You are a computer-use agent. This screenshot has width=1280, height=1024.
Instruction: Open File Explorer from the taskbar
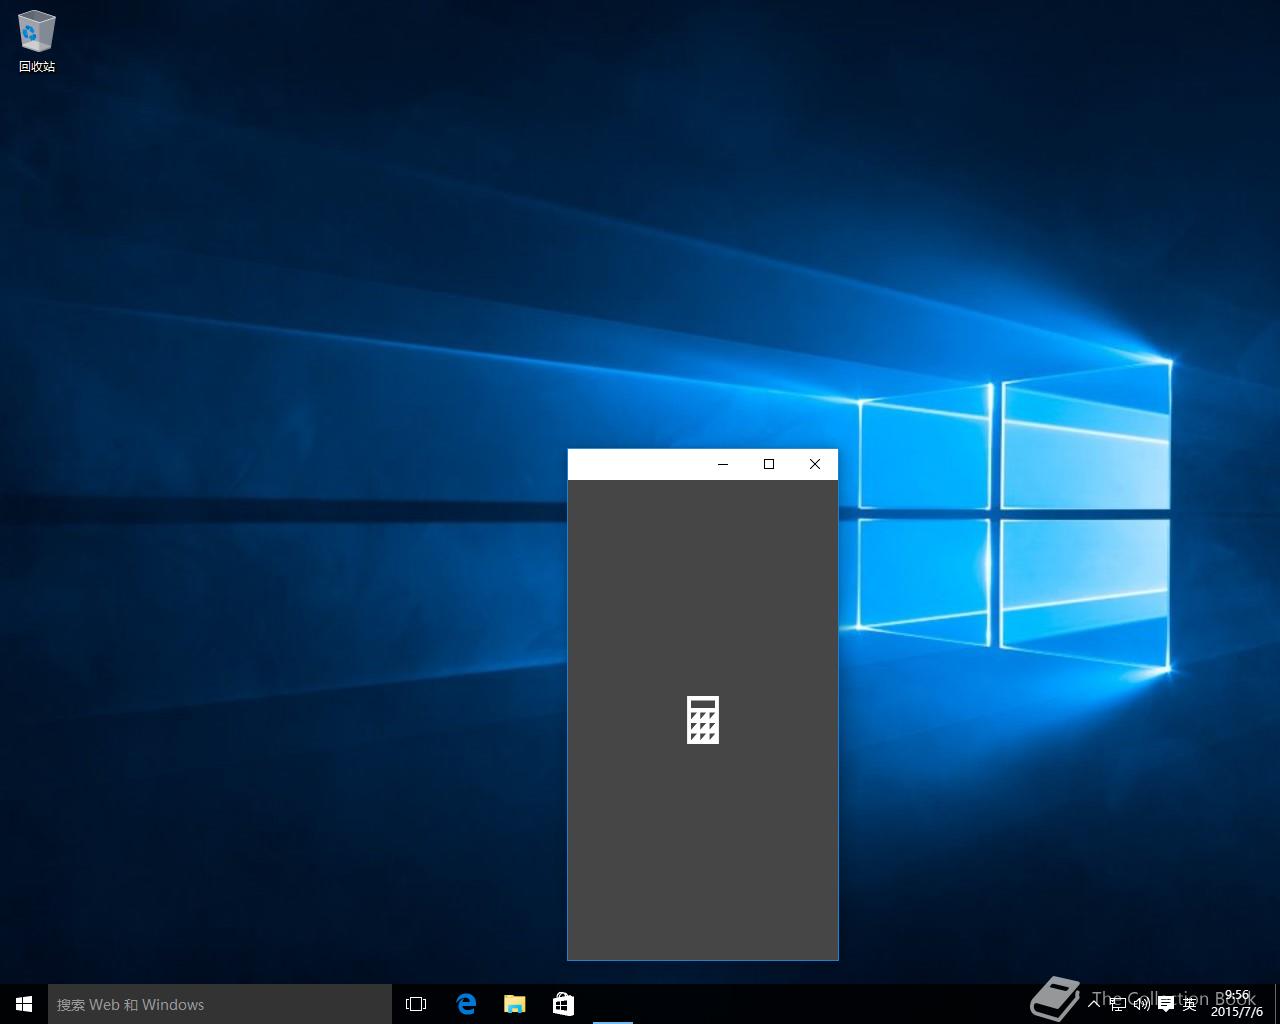(x=514, y=1004)
